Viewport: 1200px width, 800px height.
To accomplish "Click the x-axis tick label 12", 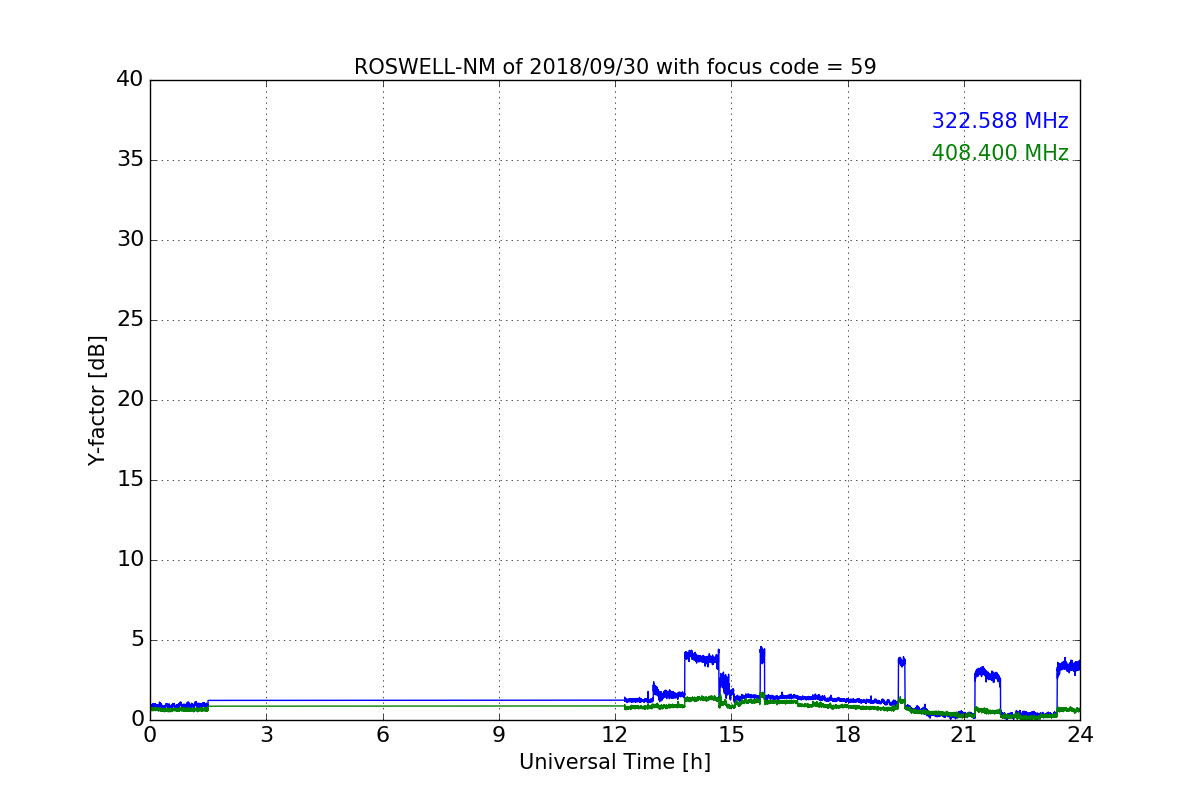I will point(615,735).
